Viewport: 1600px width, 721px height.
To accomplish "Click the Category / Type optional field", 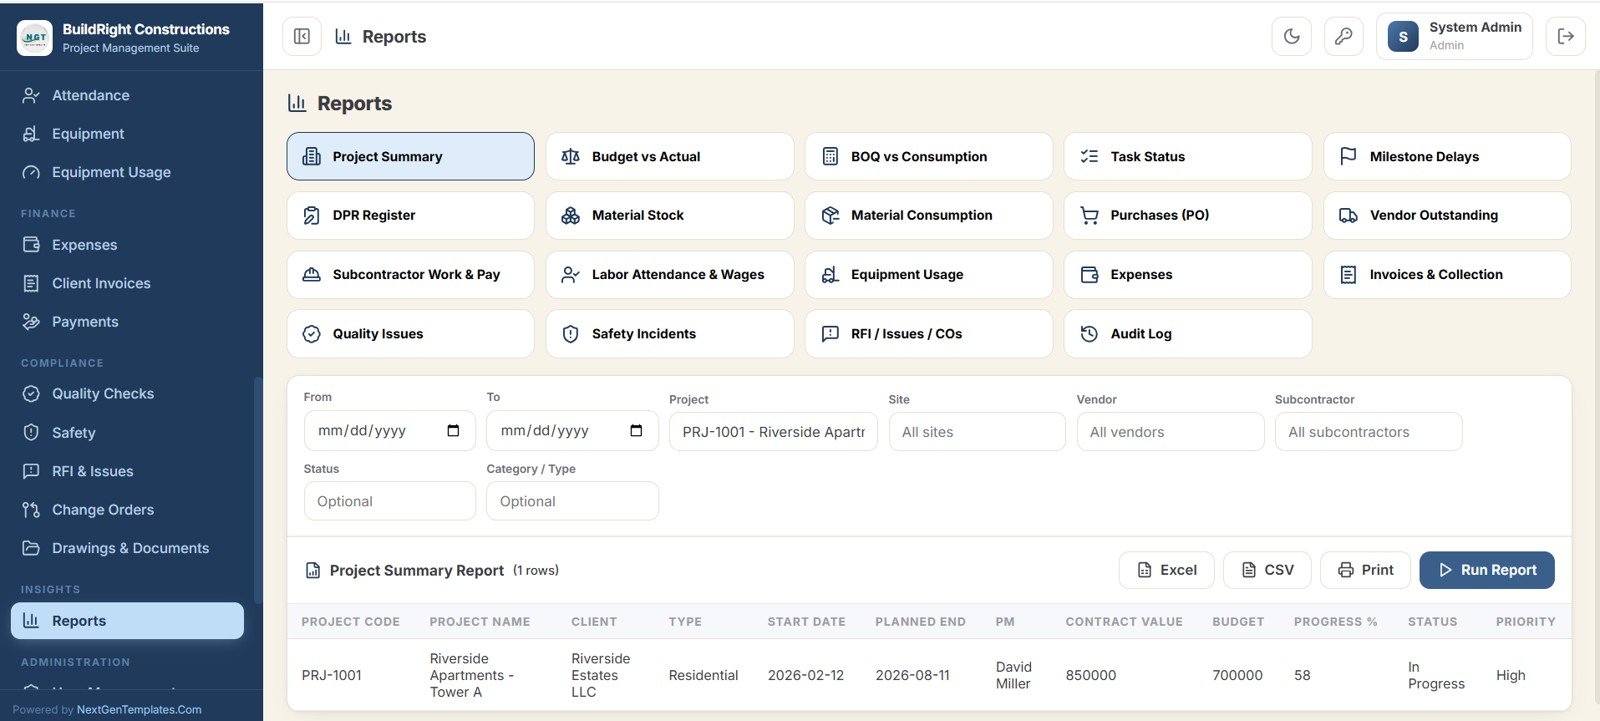I will click(x=572, y=501).
